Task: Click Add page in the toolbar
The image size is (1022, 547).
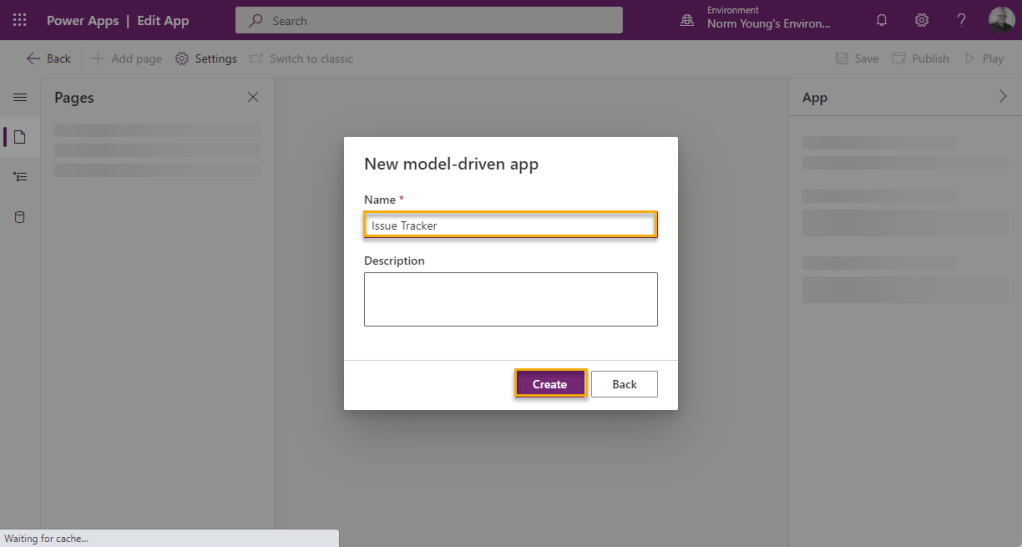Action: pos(126,59)
